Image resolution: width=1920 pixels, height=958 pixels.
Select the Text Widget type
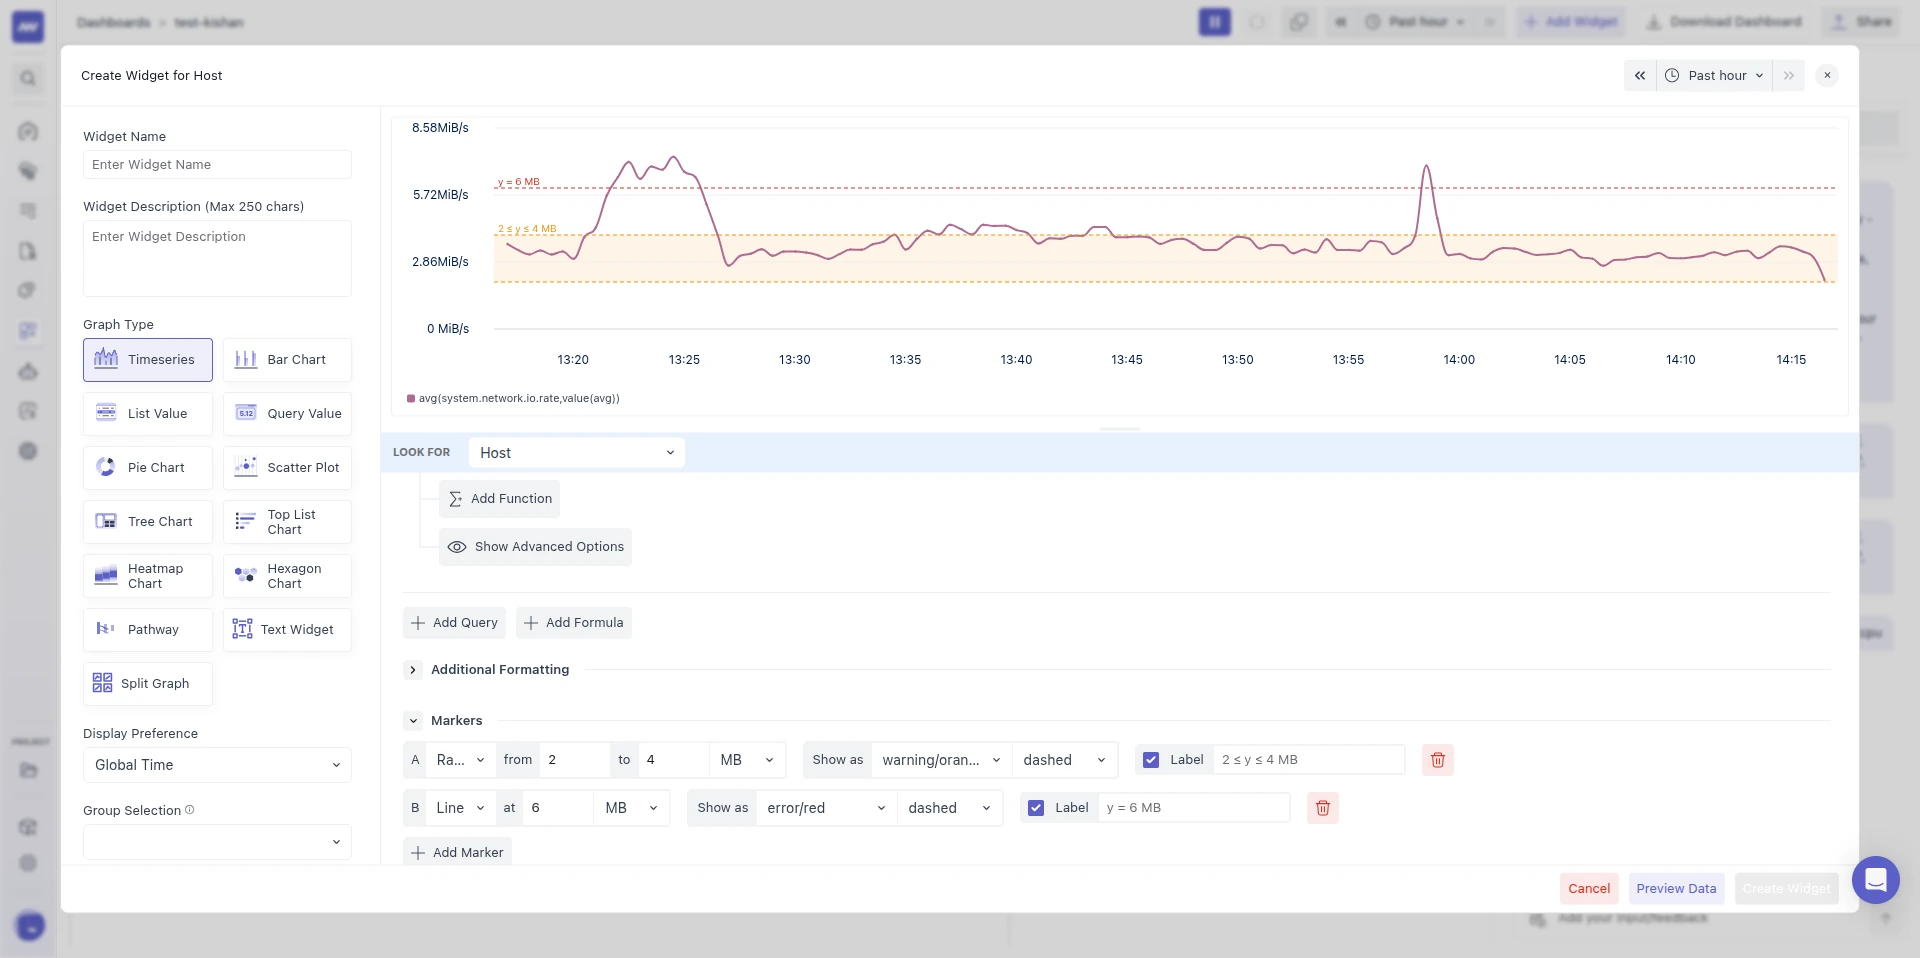click(x=287, y=630)
